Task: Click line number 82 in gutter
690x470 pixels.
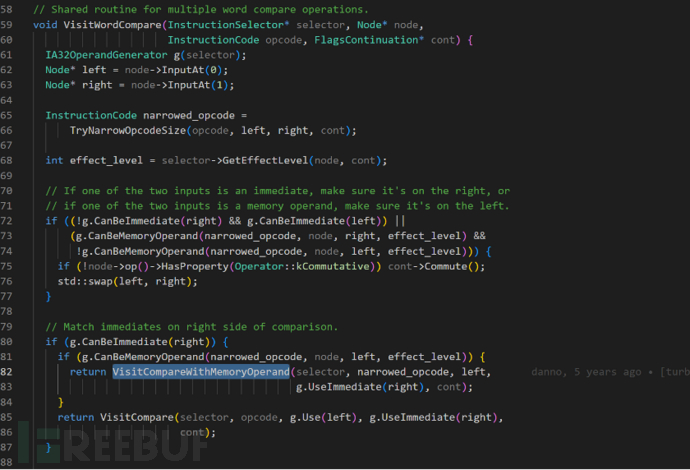Action: [7, 372]
